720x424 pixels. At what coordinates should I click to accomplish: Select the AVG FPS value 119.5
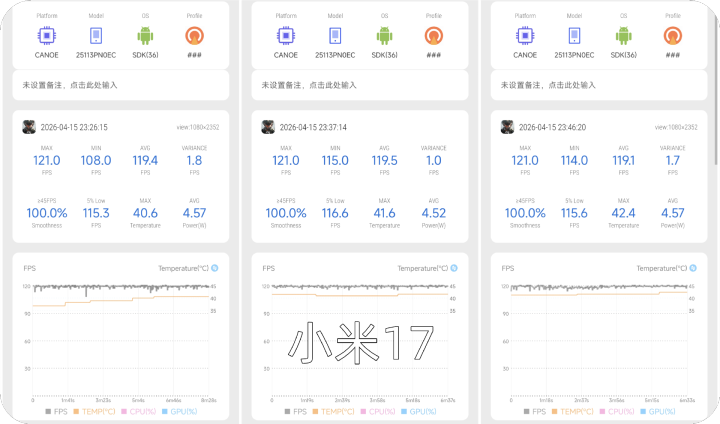coord(384,160)
